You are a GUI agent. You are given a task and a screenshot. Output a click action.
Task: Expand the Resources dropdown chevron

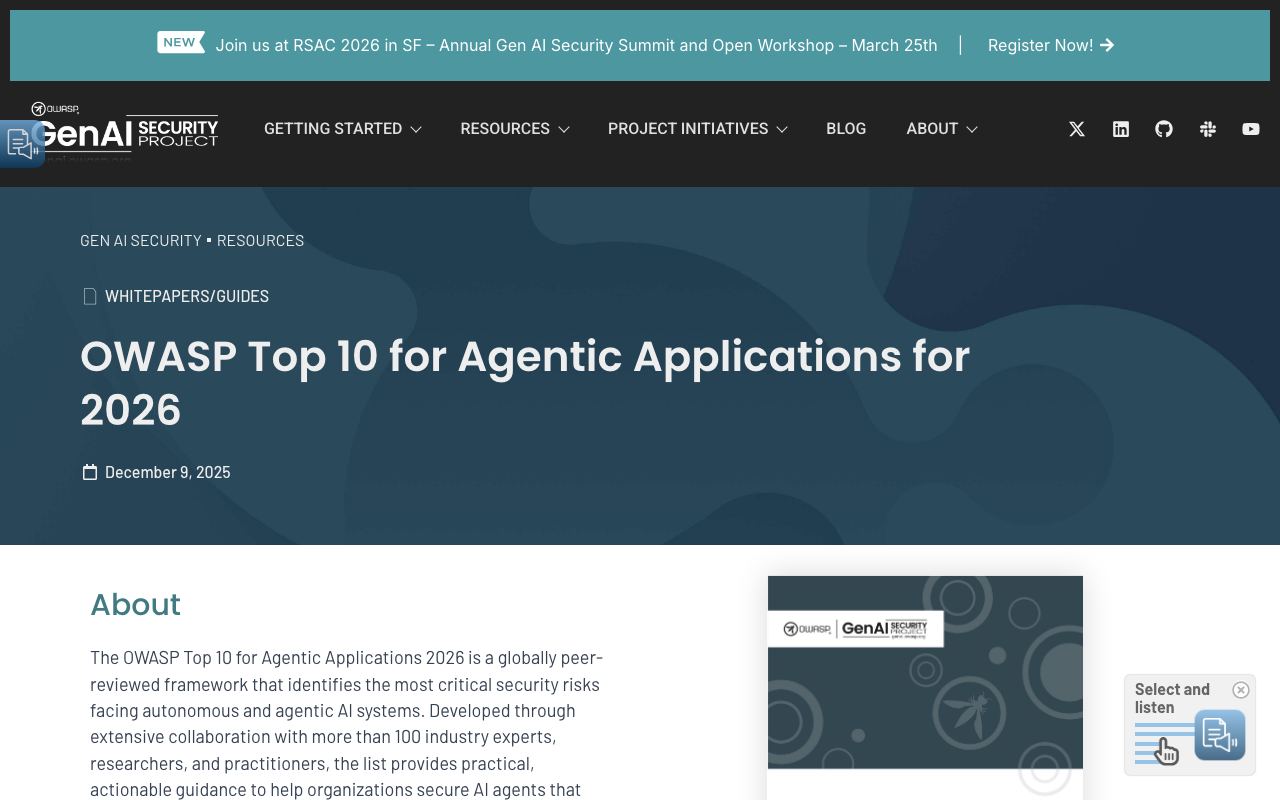[564, 129]
